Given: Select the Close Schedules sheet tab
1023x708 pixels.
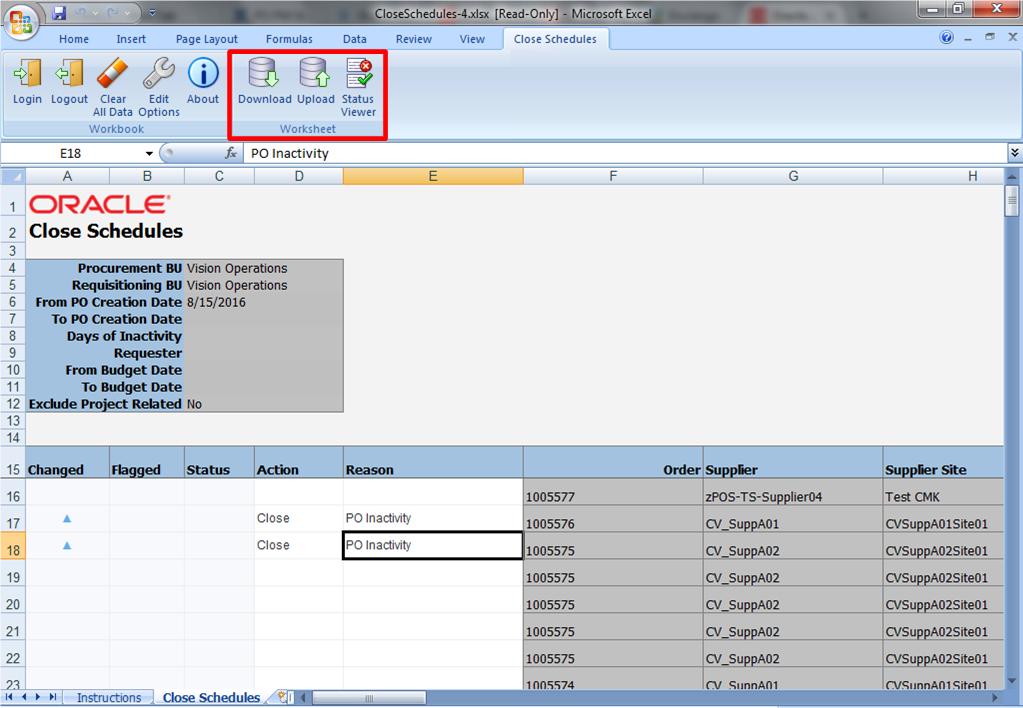Looking at the screenshot, I should click(211, 698).
